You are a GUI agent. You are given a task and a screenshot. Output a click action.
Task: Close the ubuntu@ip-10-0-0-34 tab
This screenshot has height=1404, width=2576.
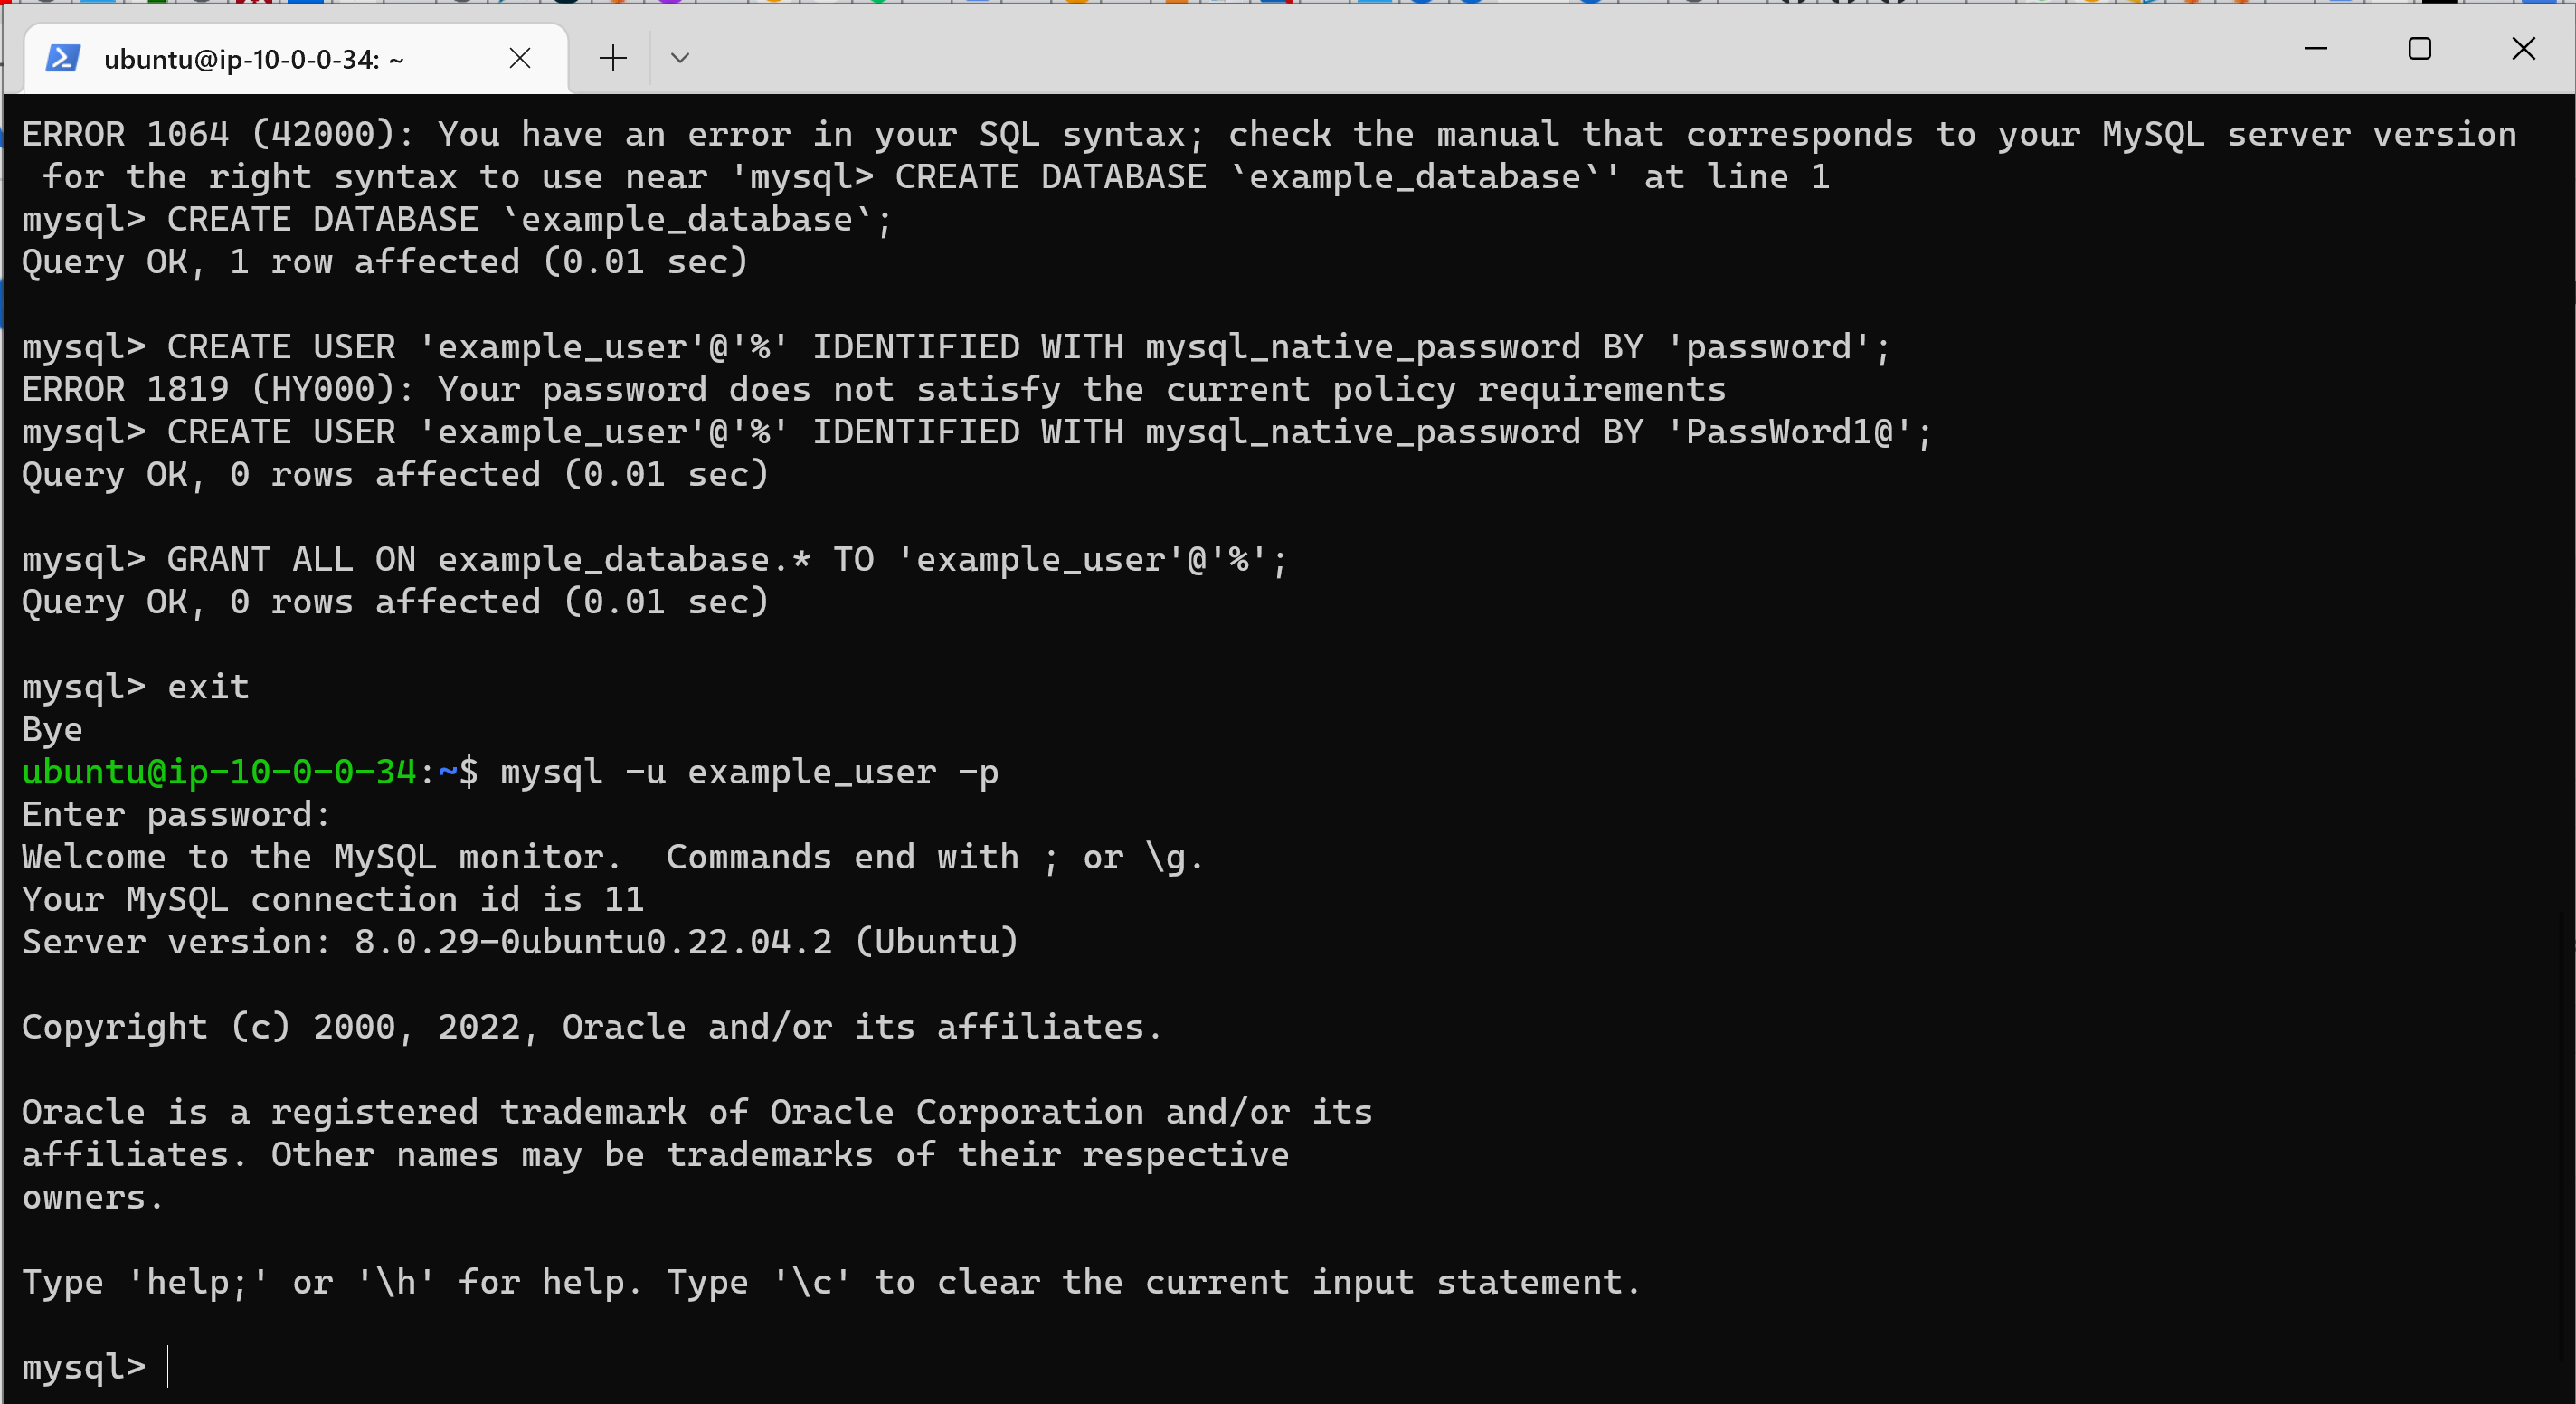coord(520,58)
